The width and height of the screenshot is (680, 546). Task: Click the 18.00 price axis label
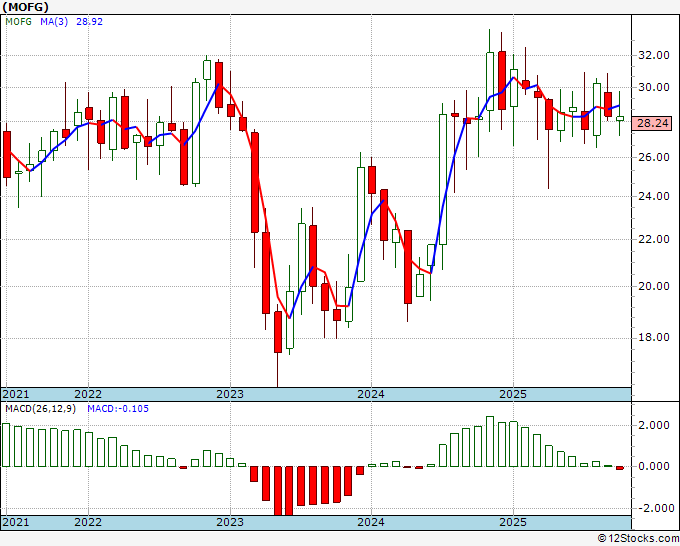[x=653, y=338]
